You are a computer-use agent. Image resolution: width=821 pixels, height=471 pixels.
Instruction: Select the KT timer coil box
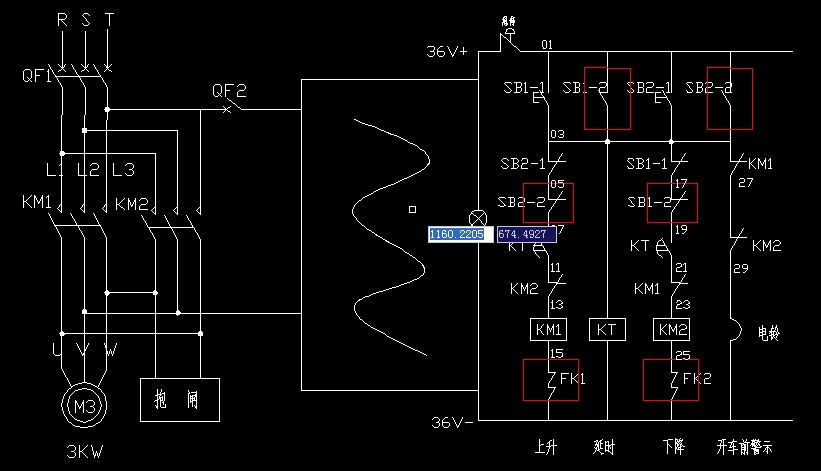pos(607,329)
